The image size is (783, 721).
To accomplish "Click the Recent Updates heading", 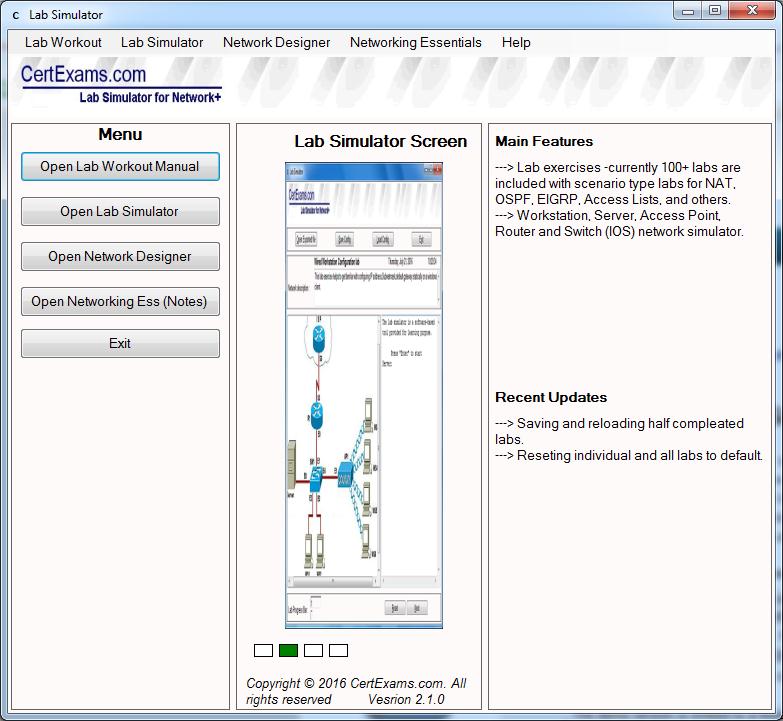I will (x=551, y=397).
